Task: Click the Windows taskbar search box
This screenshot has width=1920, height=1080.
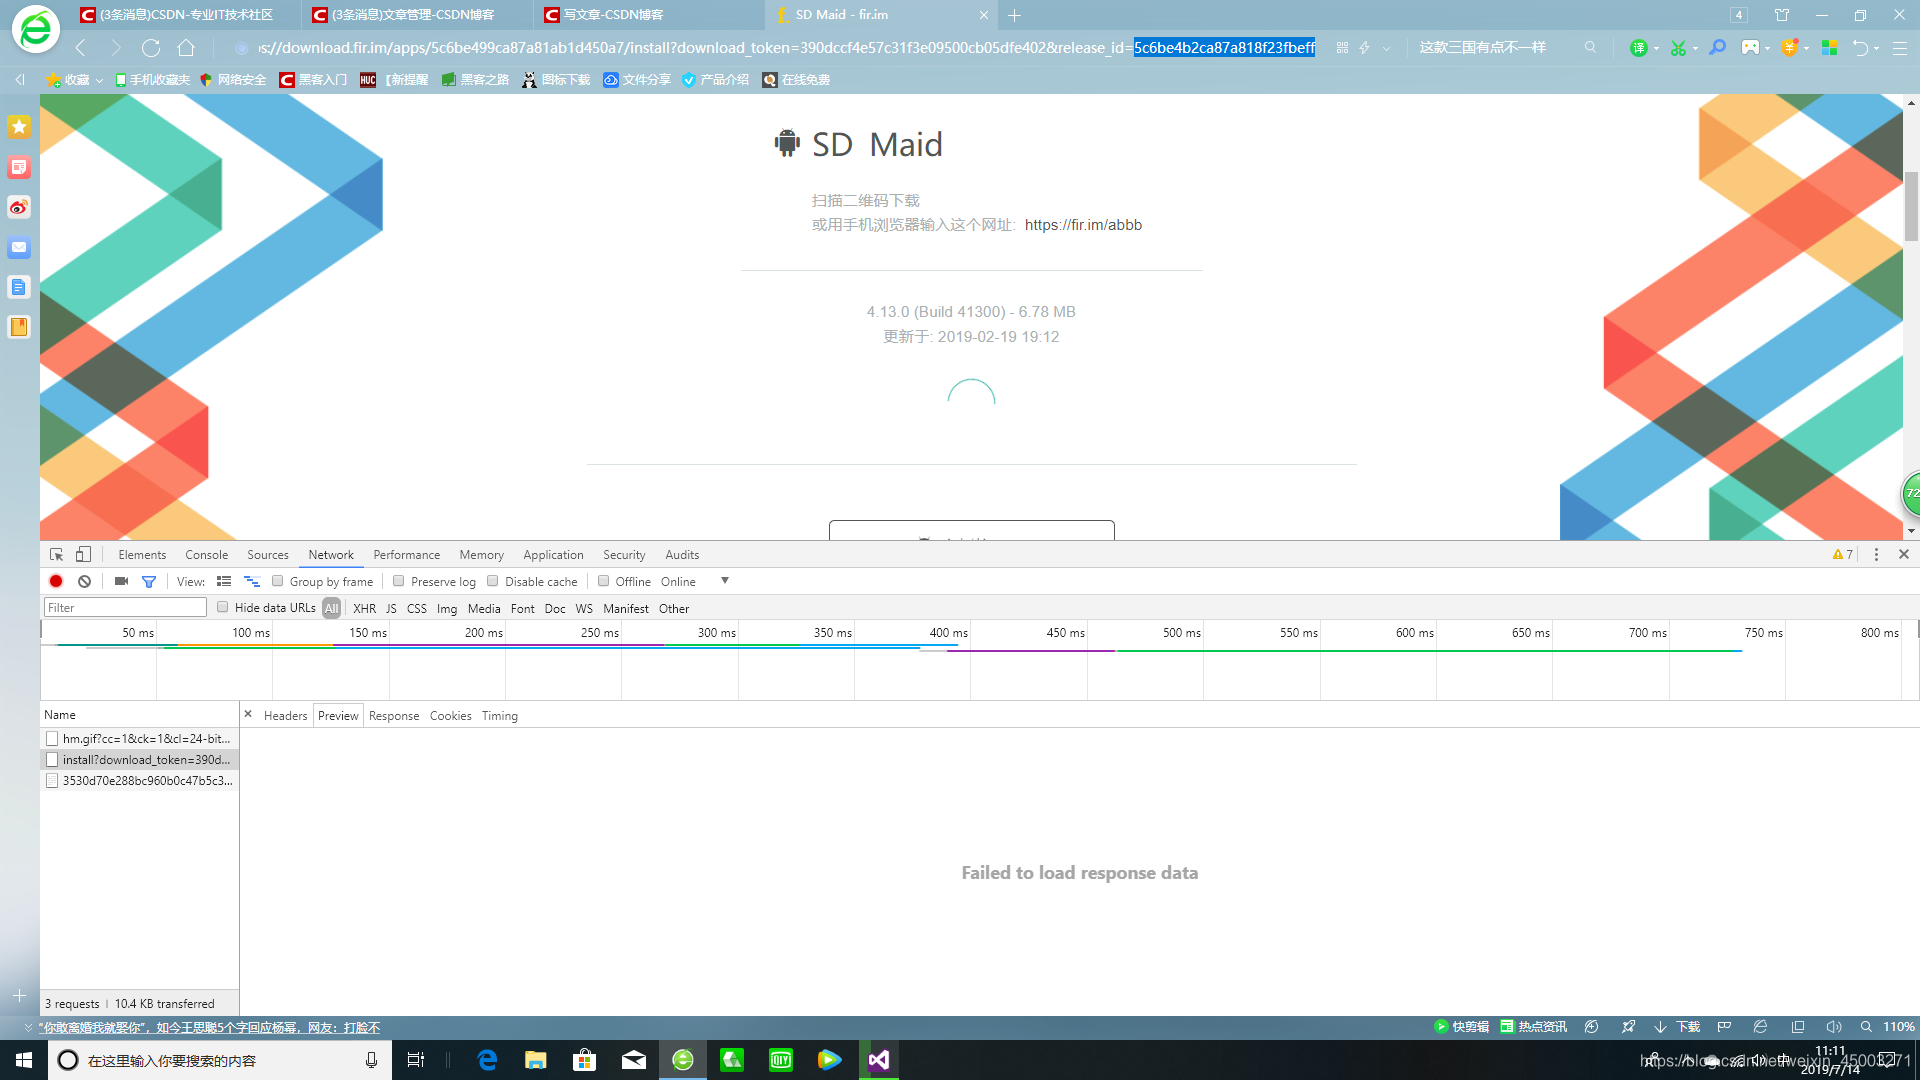Action: coord(219,1060)
